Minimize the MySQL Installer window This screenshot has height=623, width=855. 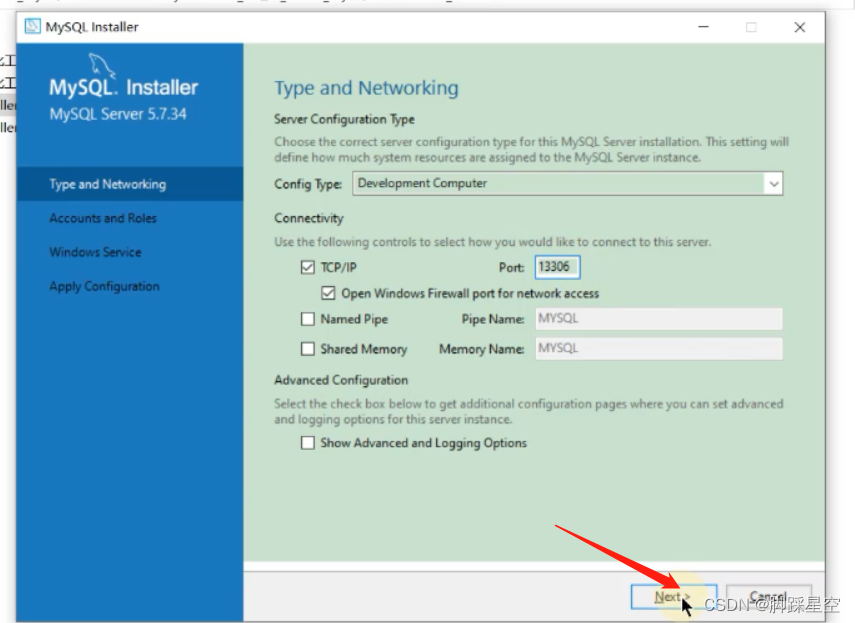click(x=703, y=27)
